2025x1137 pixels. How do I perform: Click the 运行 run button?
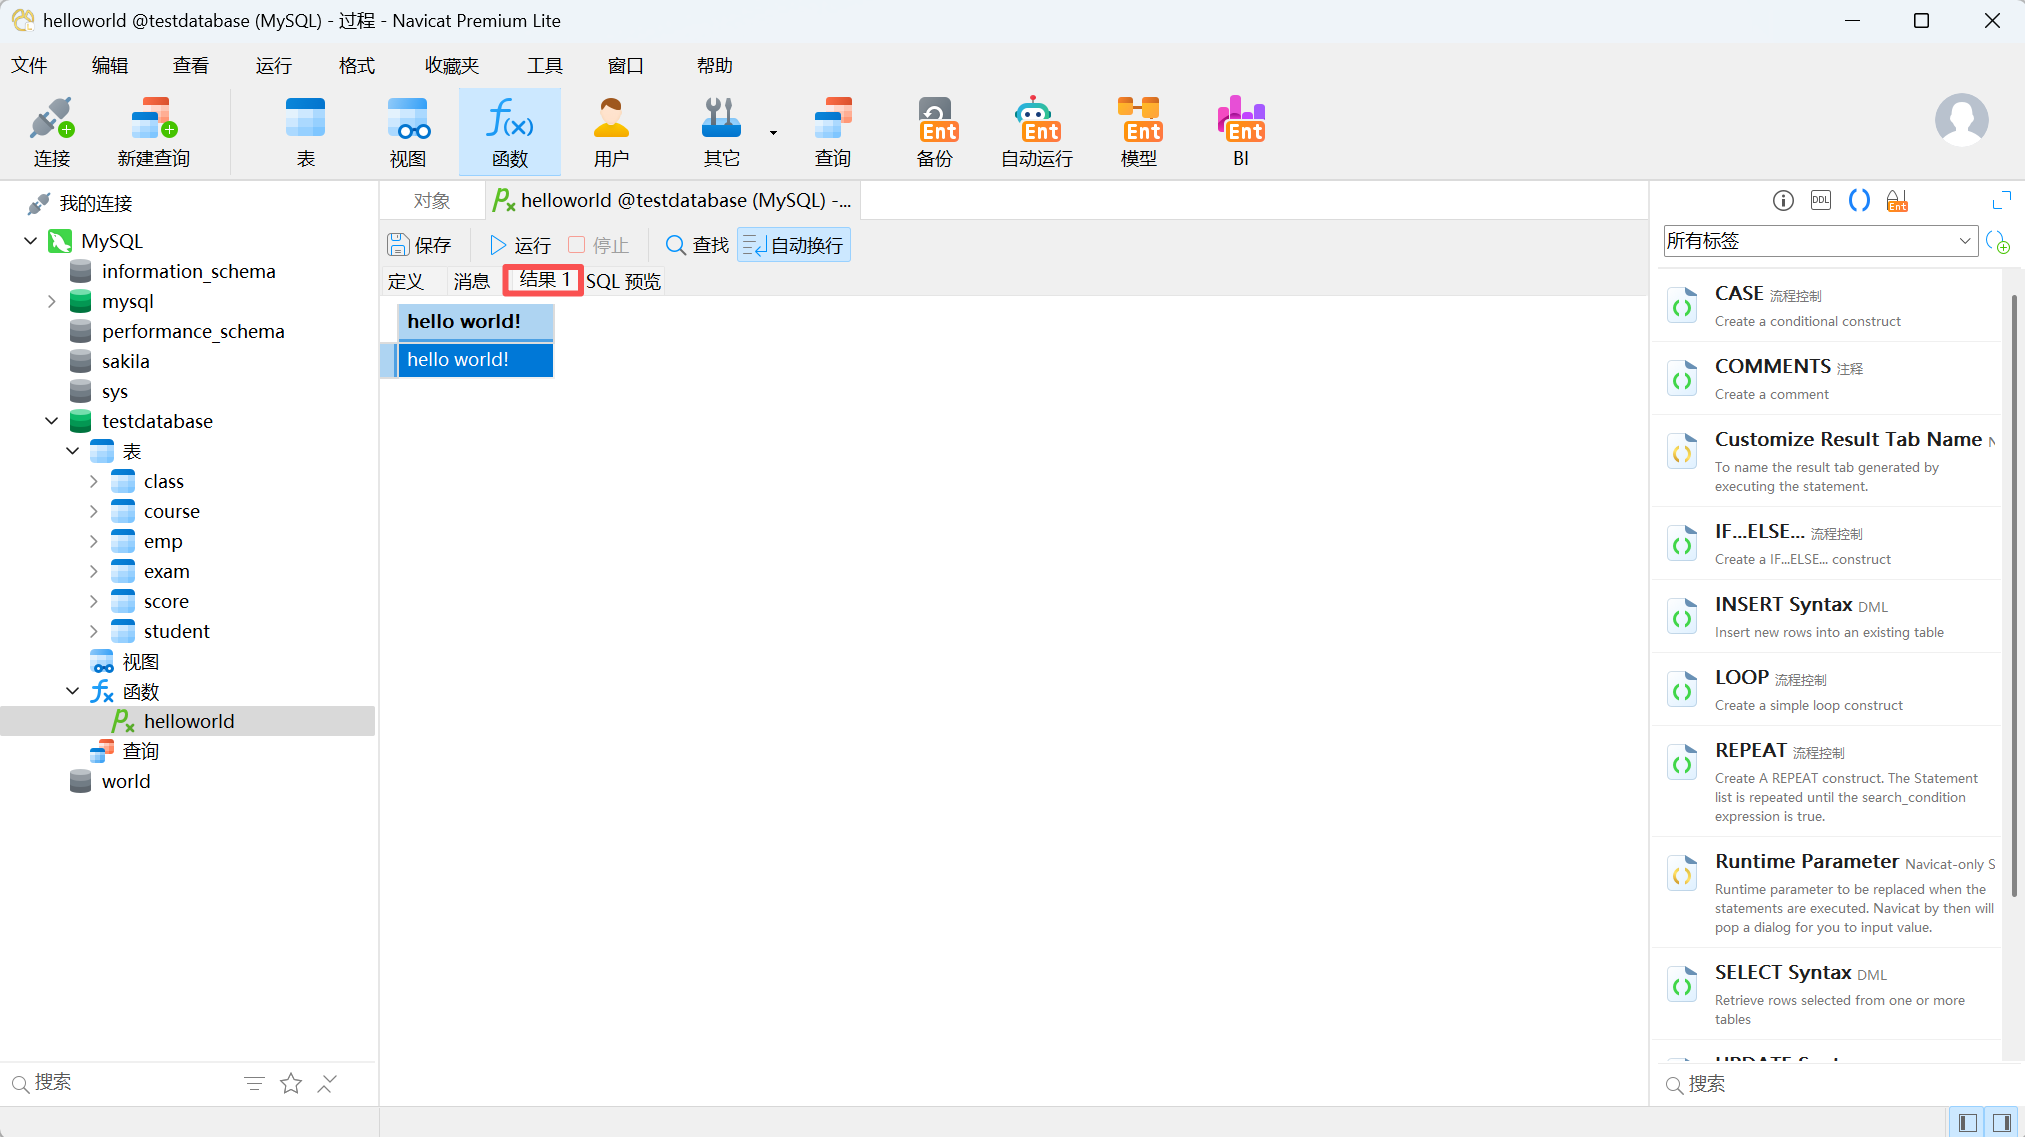(520, 245)
